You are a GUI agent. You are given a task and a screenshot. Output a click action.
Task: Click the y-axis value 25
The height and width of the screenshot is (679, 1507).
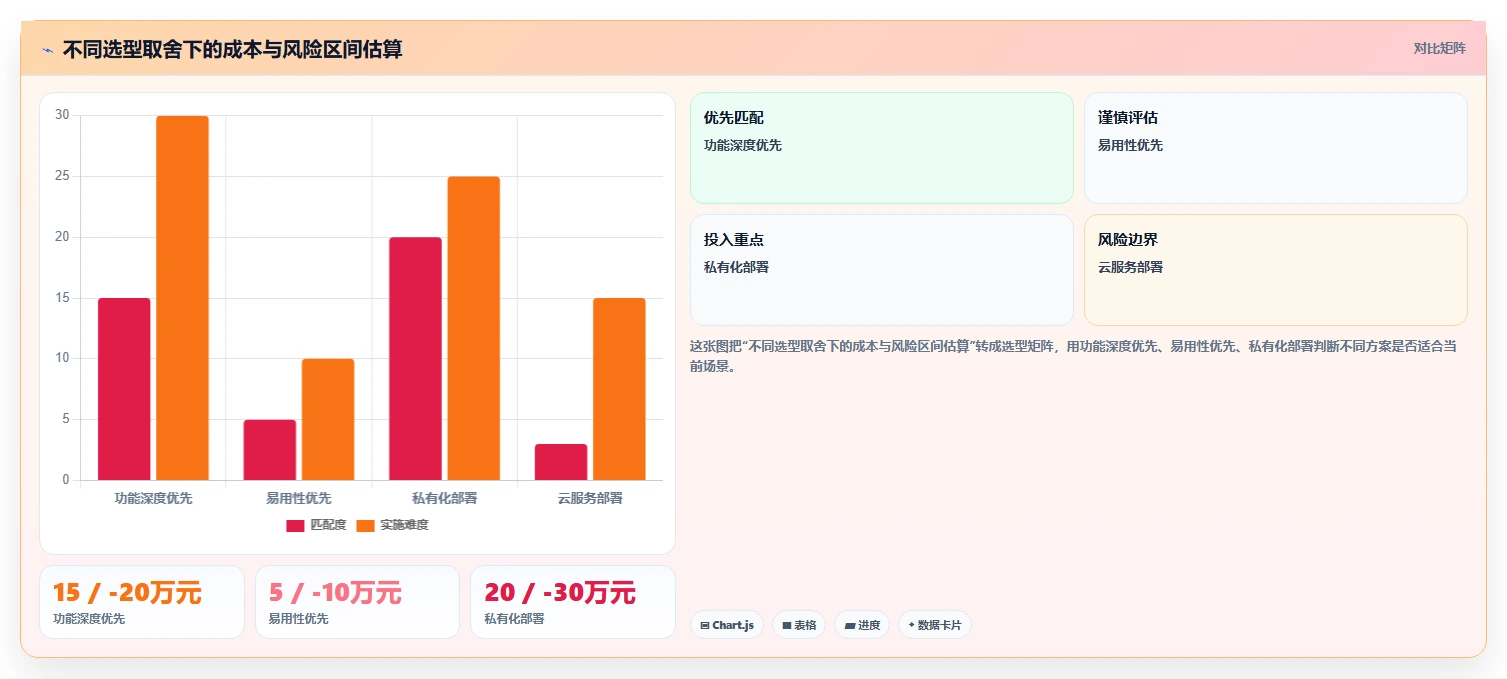click(x=62, y=176)
